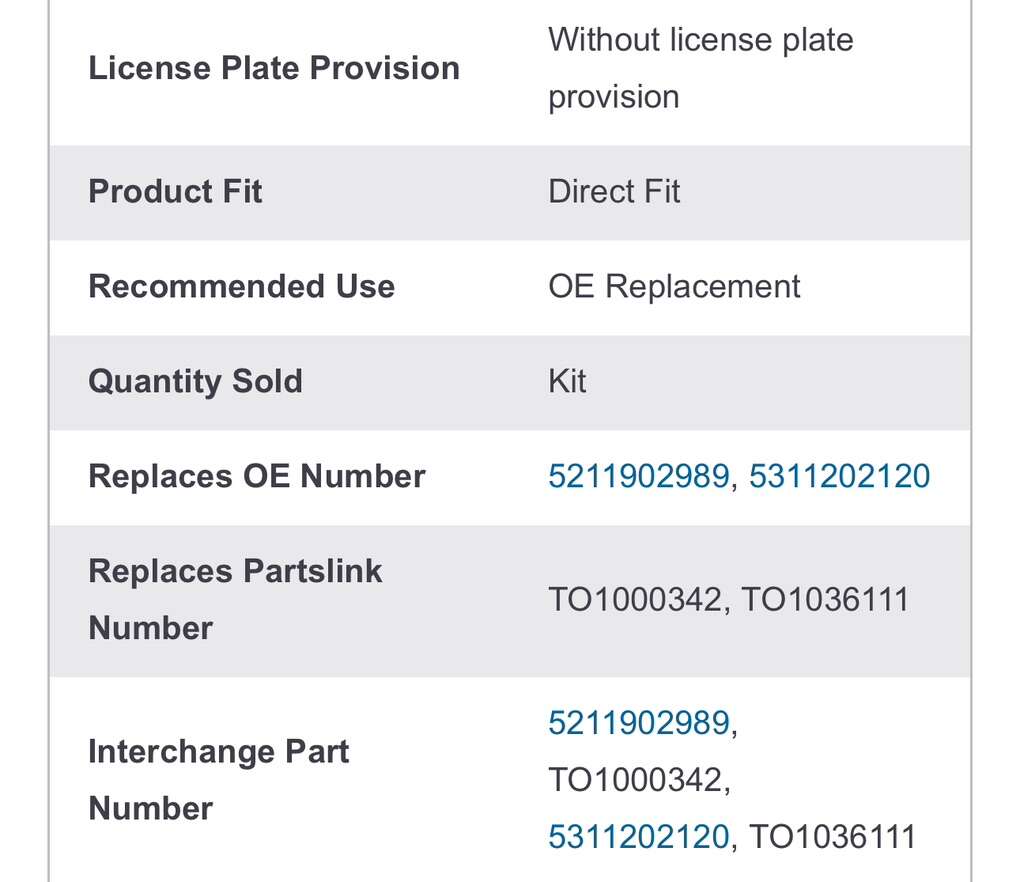The height and width of the screenshot is (882, 1020).
Task: Select the OE Replacement value
Action: tap(674, 286)
